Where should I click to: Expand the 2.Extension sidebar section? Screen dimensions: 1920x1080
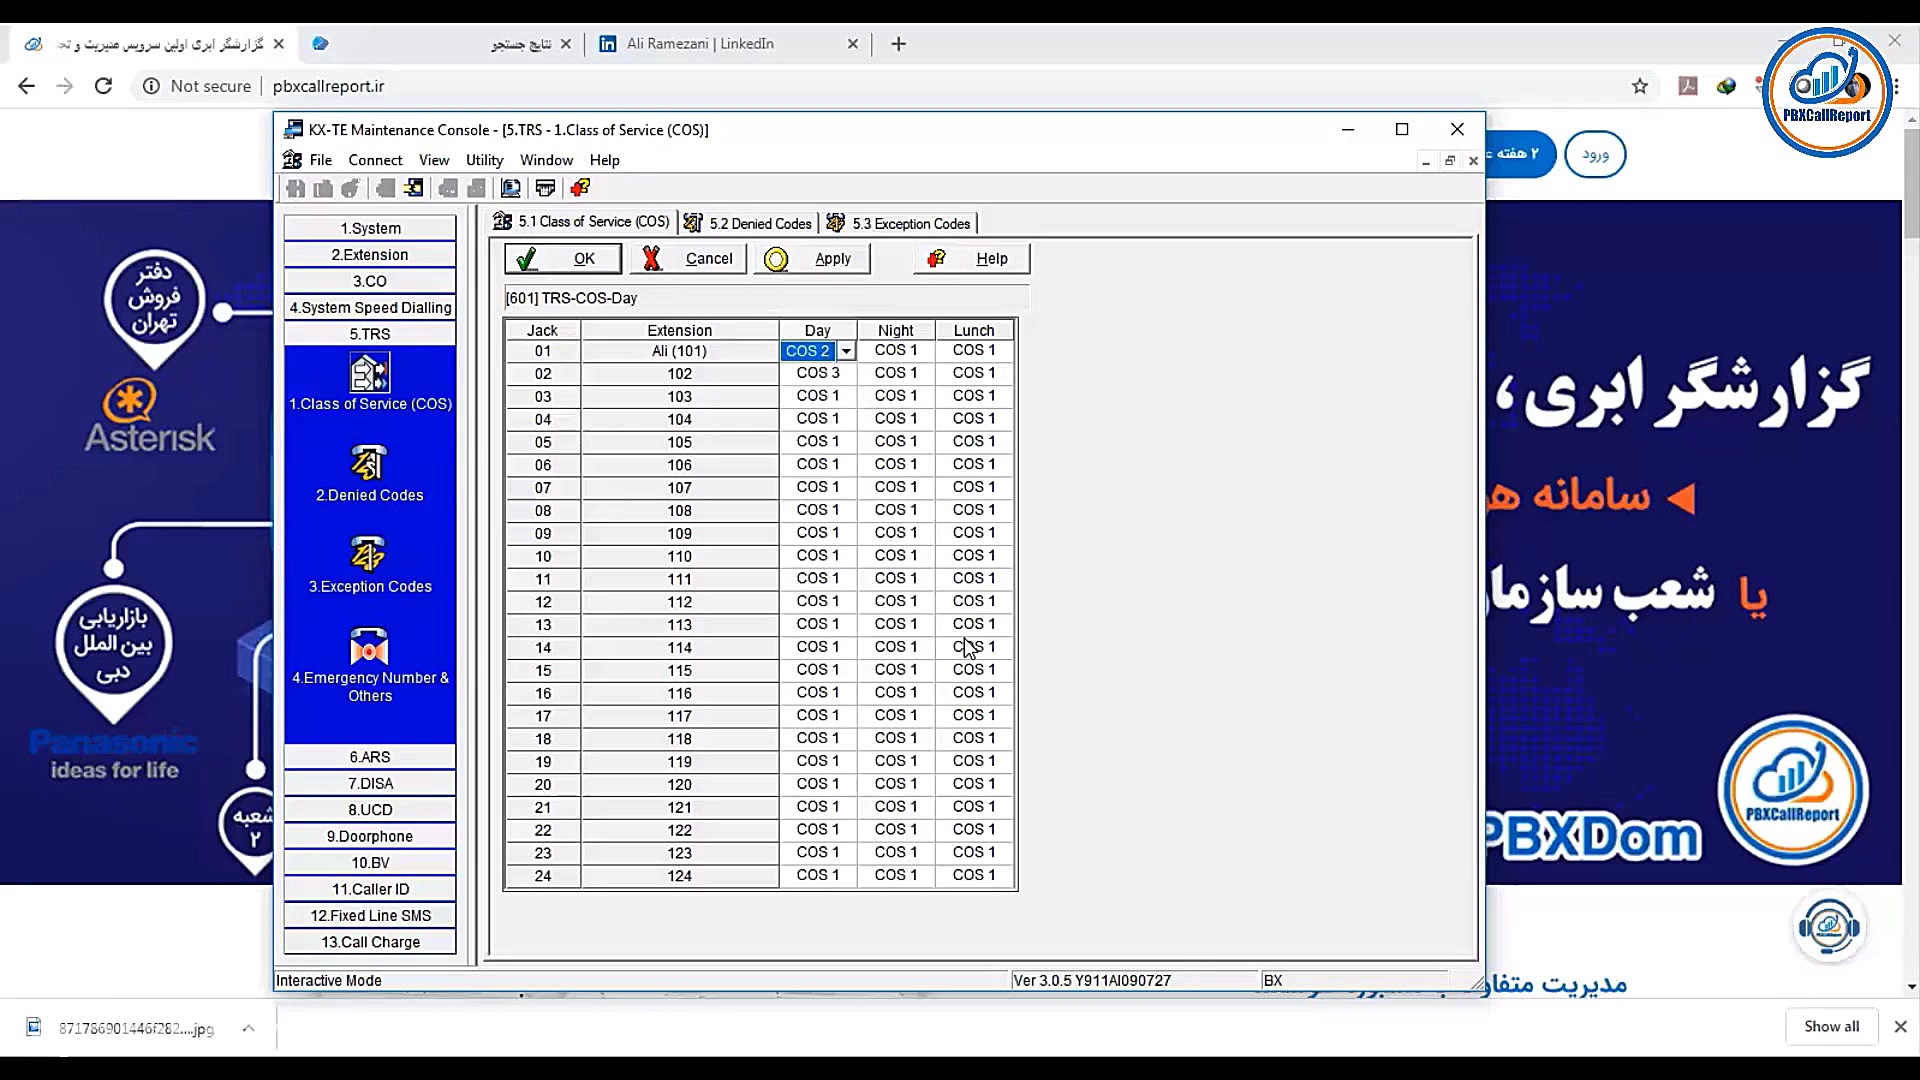(370, 255)
